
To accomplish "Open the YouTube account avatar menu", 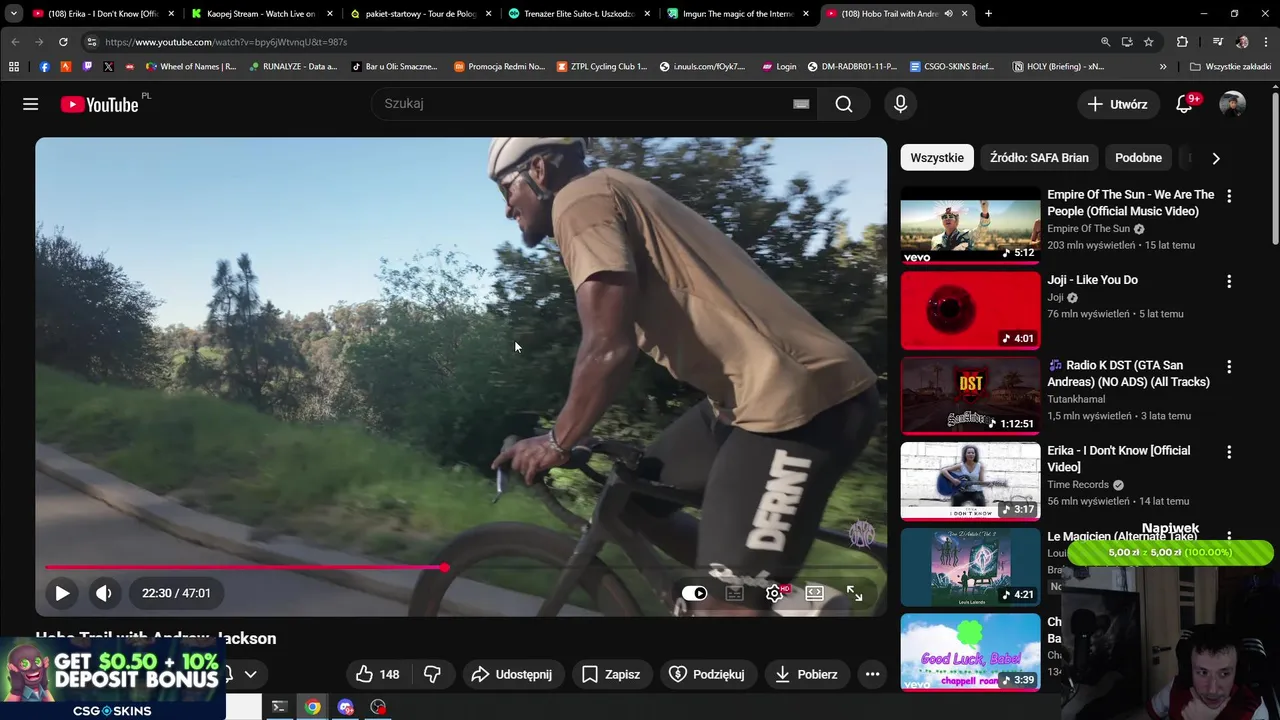I will point(1232,104).
